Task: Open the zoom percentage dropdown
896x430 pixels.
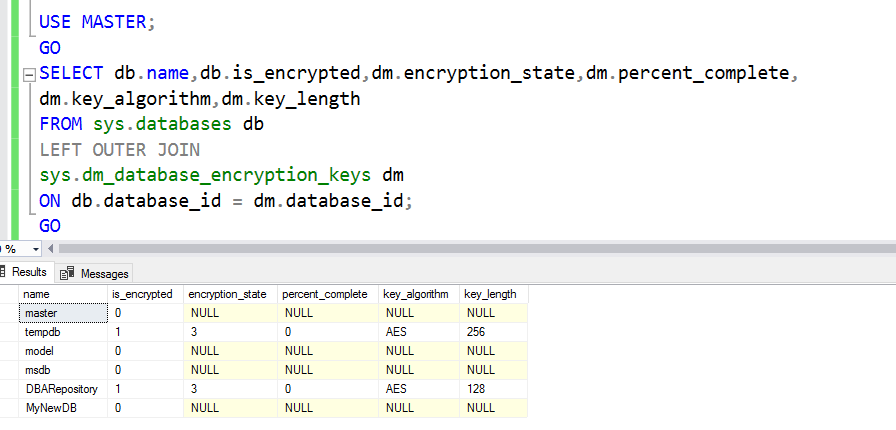Action: coord(36,248)
